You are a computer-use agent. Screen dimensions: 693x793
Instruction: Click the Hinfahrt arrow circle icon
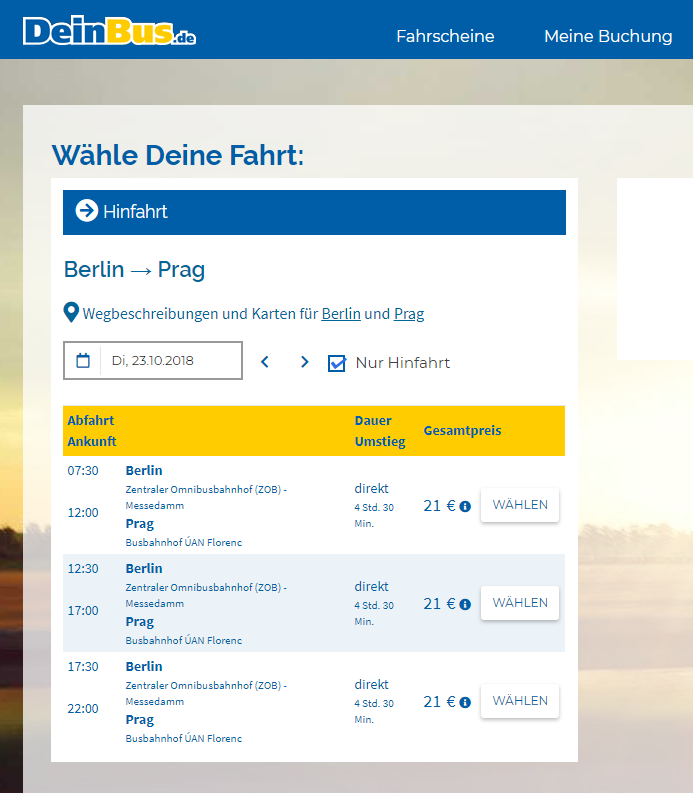click(x=87, y=211)
